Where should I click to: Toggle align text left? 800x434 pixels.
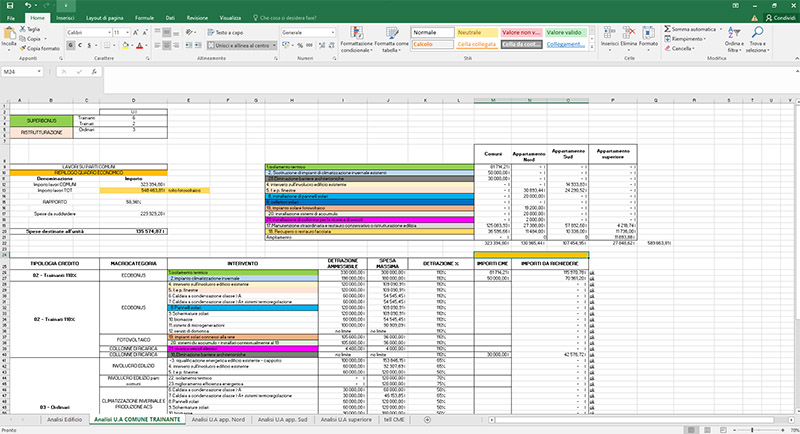point(157,45)
